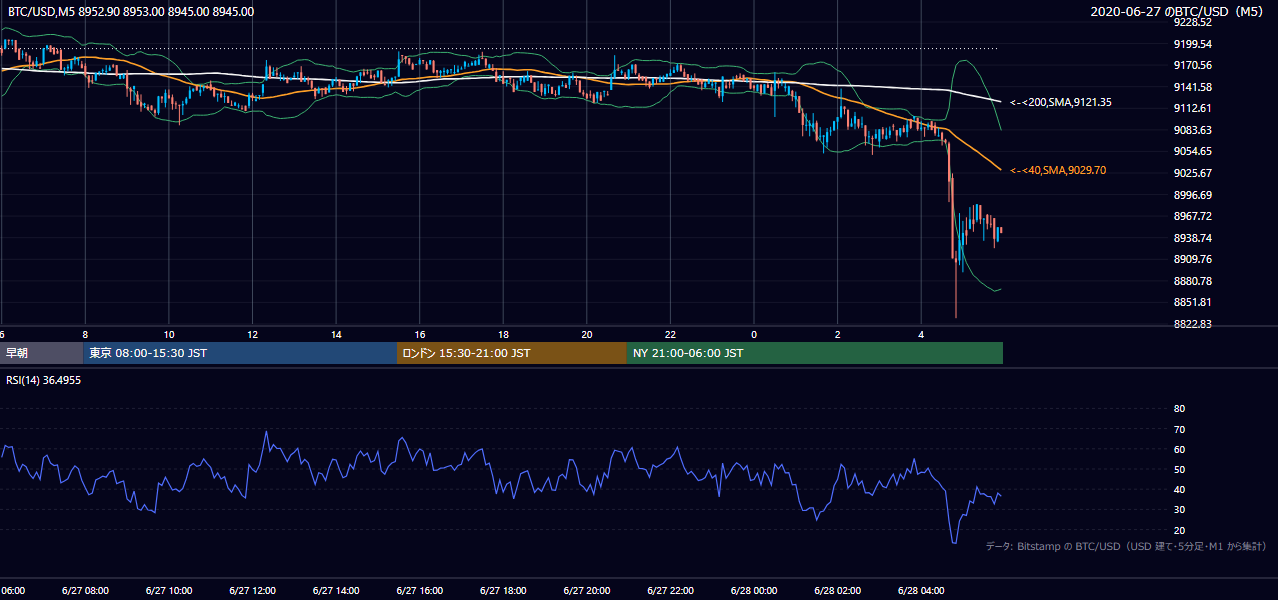Click price axis label 8851.81

tap(1193, 302)
